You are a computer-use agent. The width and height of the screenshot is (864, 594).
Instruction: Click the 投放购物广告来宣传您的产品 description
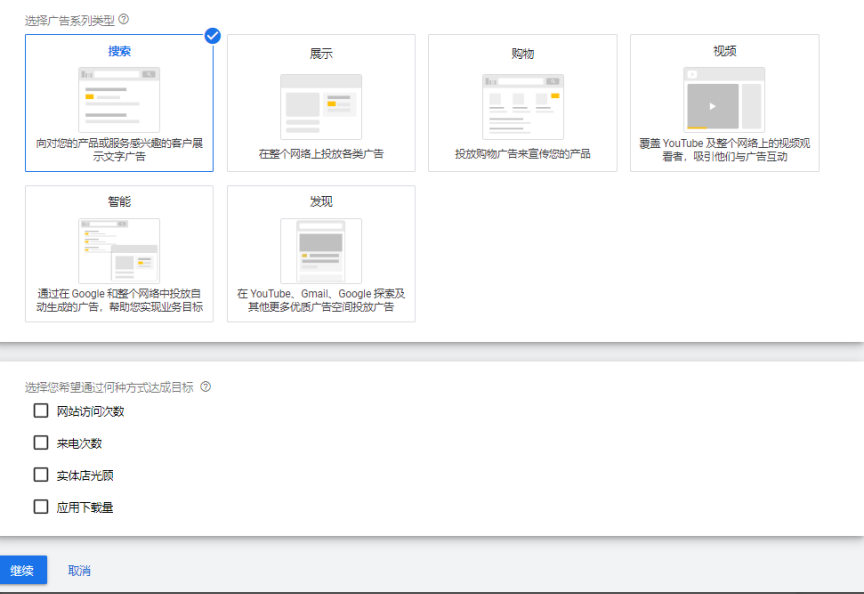522,154
